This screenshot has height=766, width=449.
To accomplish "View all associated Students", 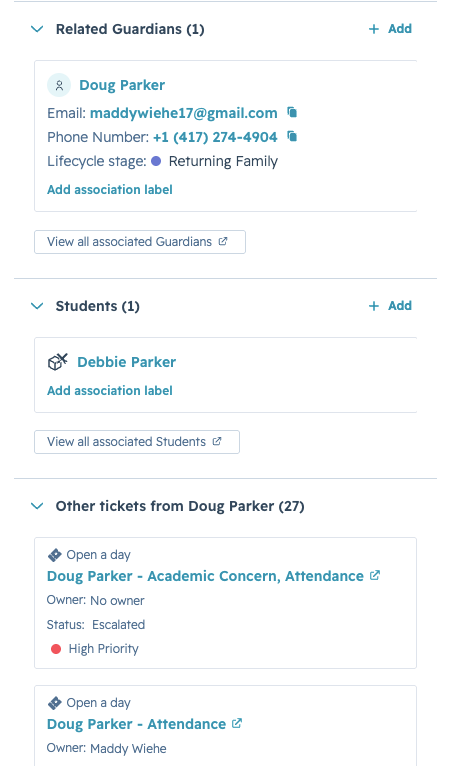I will pos(137,442).
